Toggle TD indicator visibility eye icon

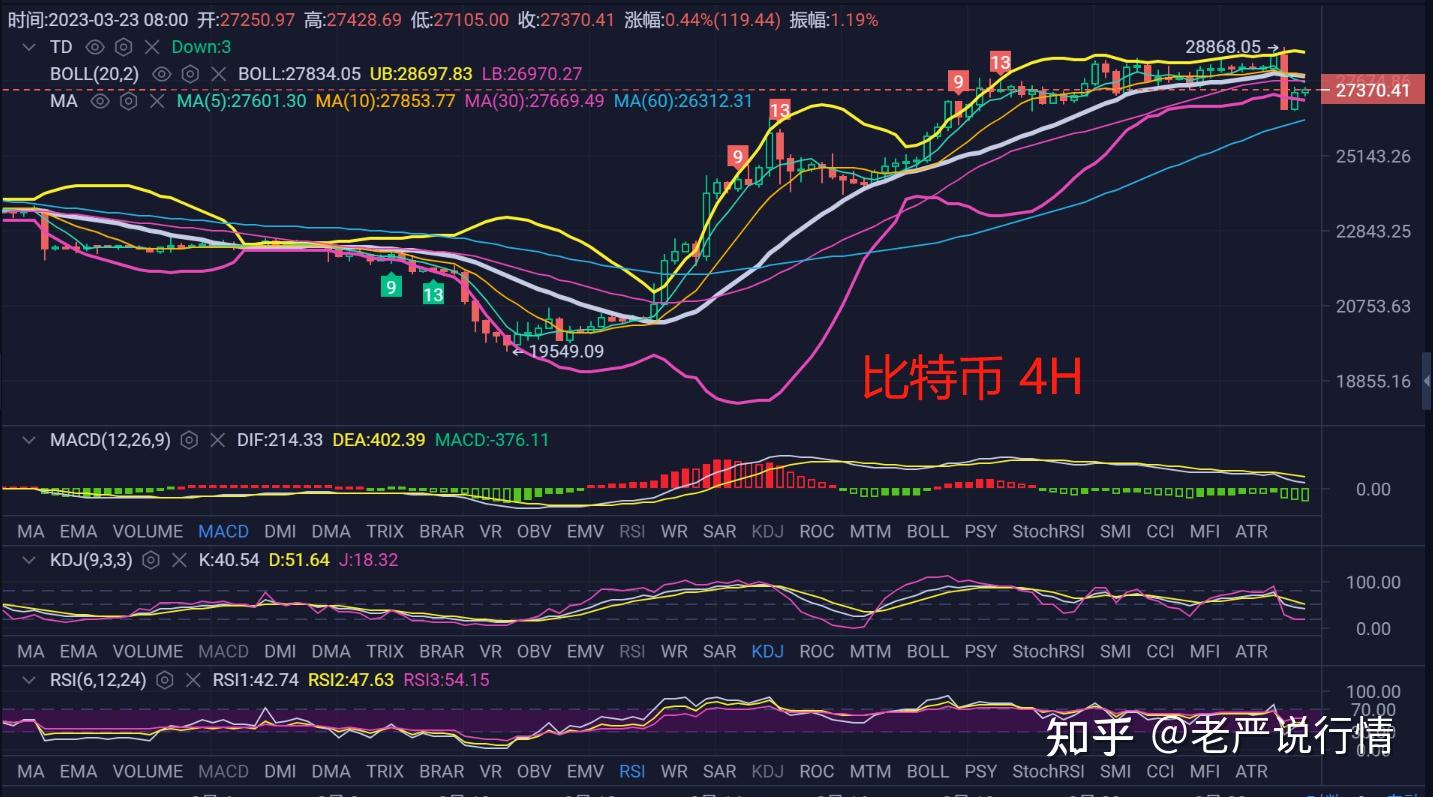click(x=95, y=47)
